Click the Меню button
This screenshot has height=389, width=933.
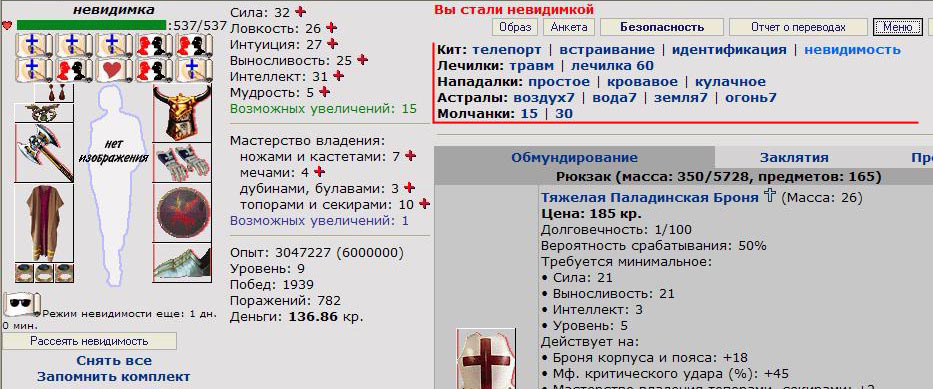point(897,27)
